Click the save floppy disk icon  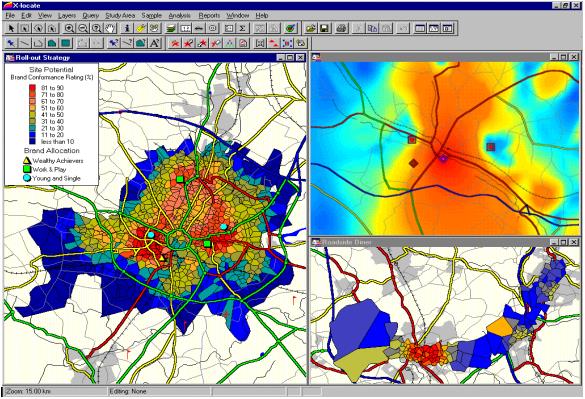[325, 28]
